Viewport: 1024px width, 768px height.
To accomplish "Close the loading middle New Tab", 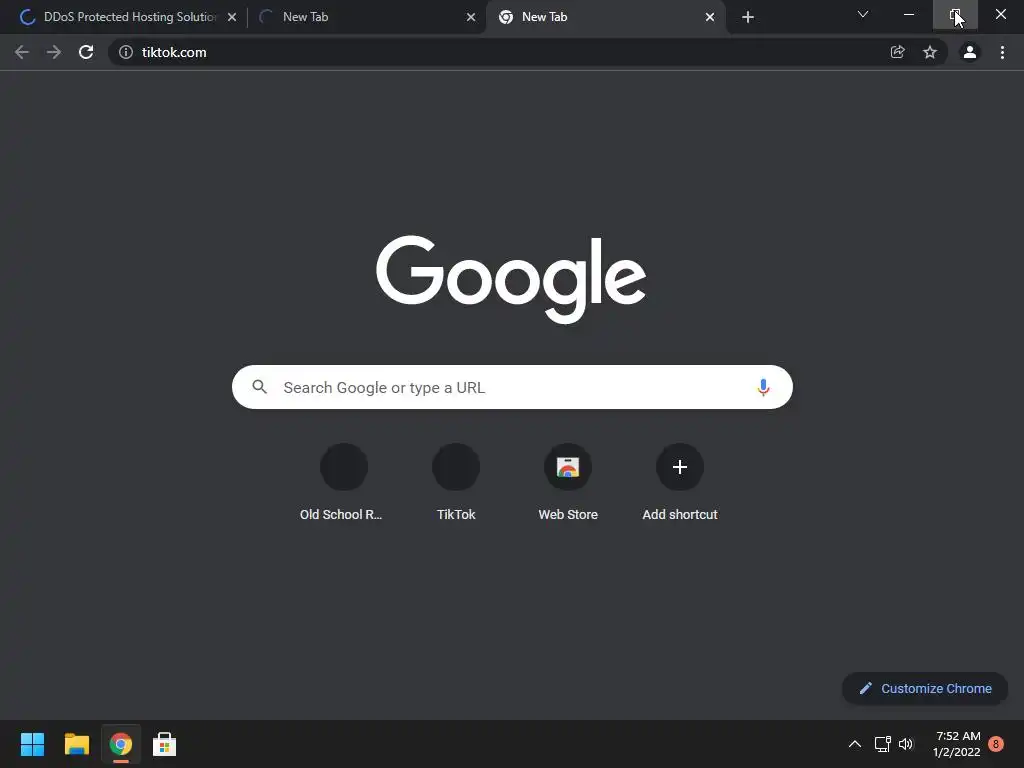I will (x=471, y=18).
